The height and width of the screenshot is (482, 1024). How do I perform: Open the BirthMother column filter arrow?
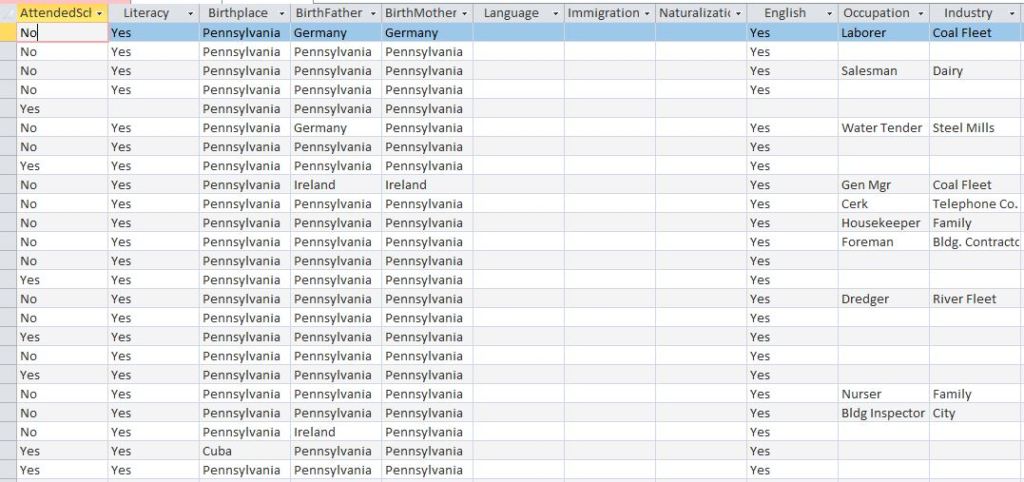464,14
